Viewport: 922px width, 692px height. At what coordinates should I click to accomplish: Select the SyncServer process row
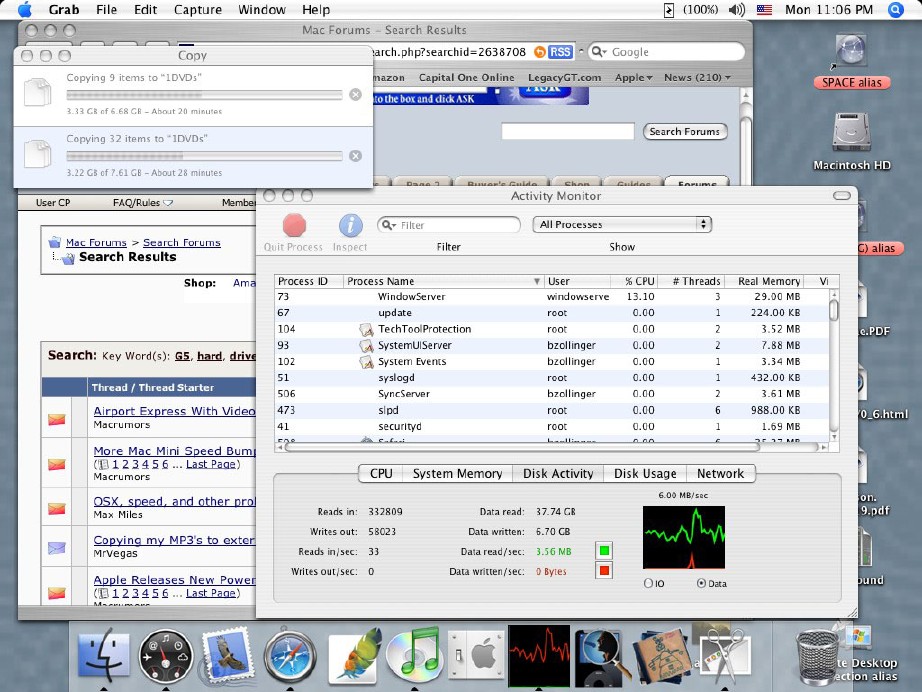(x=551, y=394)
